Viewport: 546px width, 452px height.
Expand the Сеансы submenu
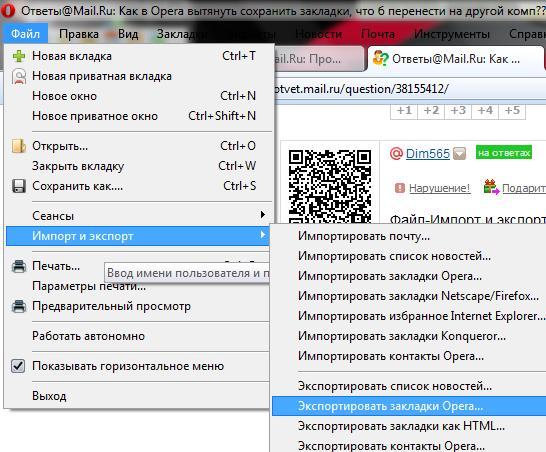(138, 216)
